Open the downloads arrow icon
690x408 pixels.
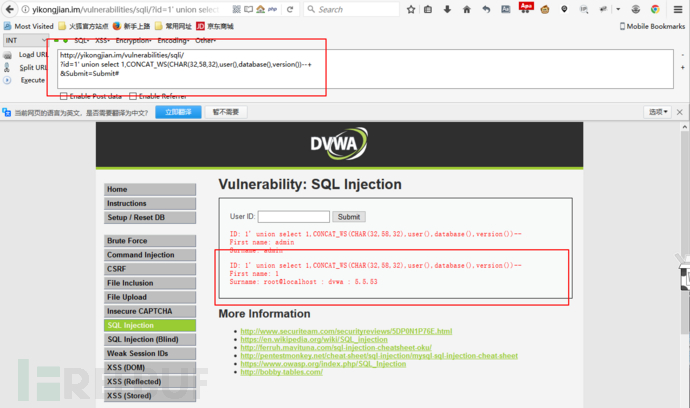448,9
